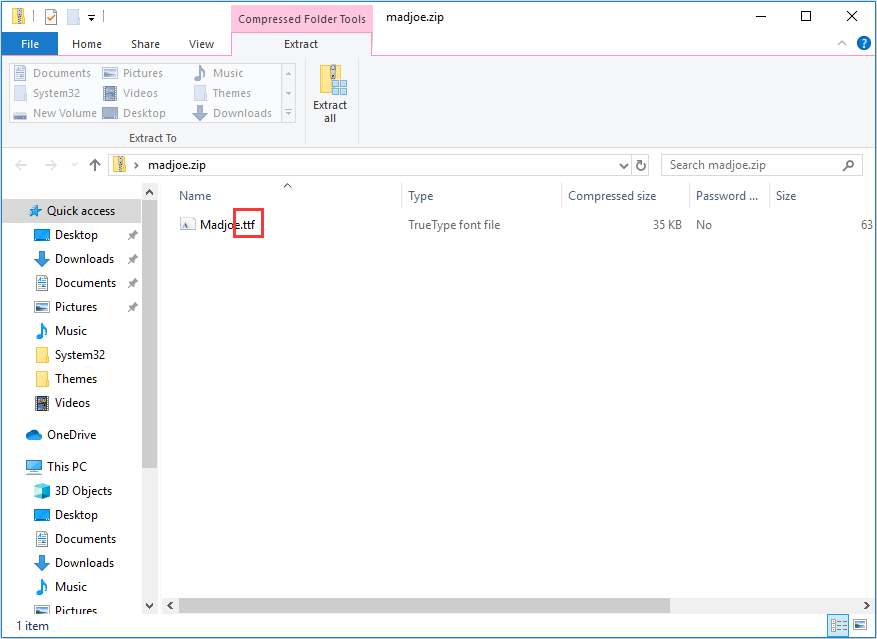Open the Help question mark icon
The image size is (877, 639).
(864, 43)
